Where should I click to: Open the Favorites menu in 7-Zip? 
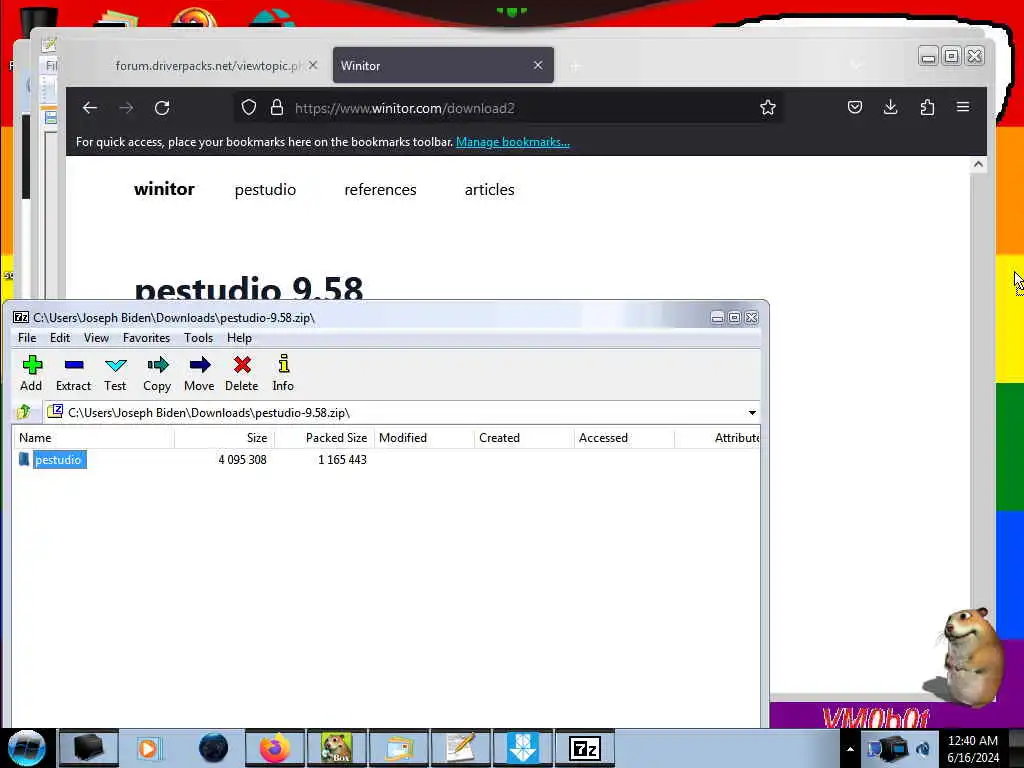click(x=146, y=338)
